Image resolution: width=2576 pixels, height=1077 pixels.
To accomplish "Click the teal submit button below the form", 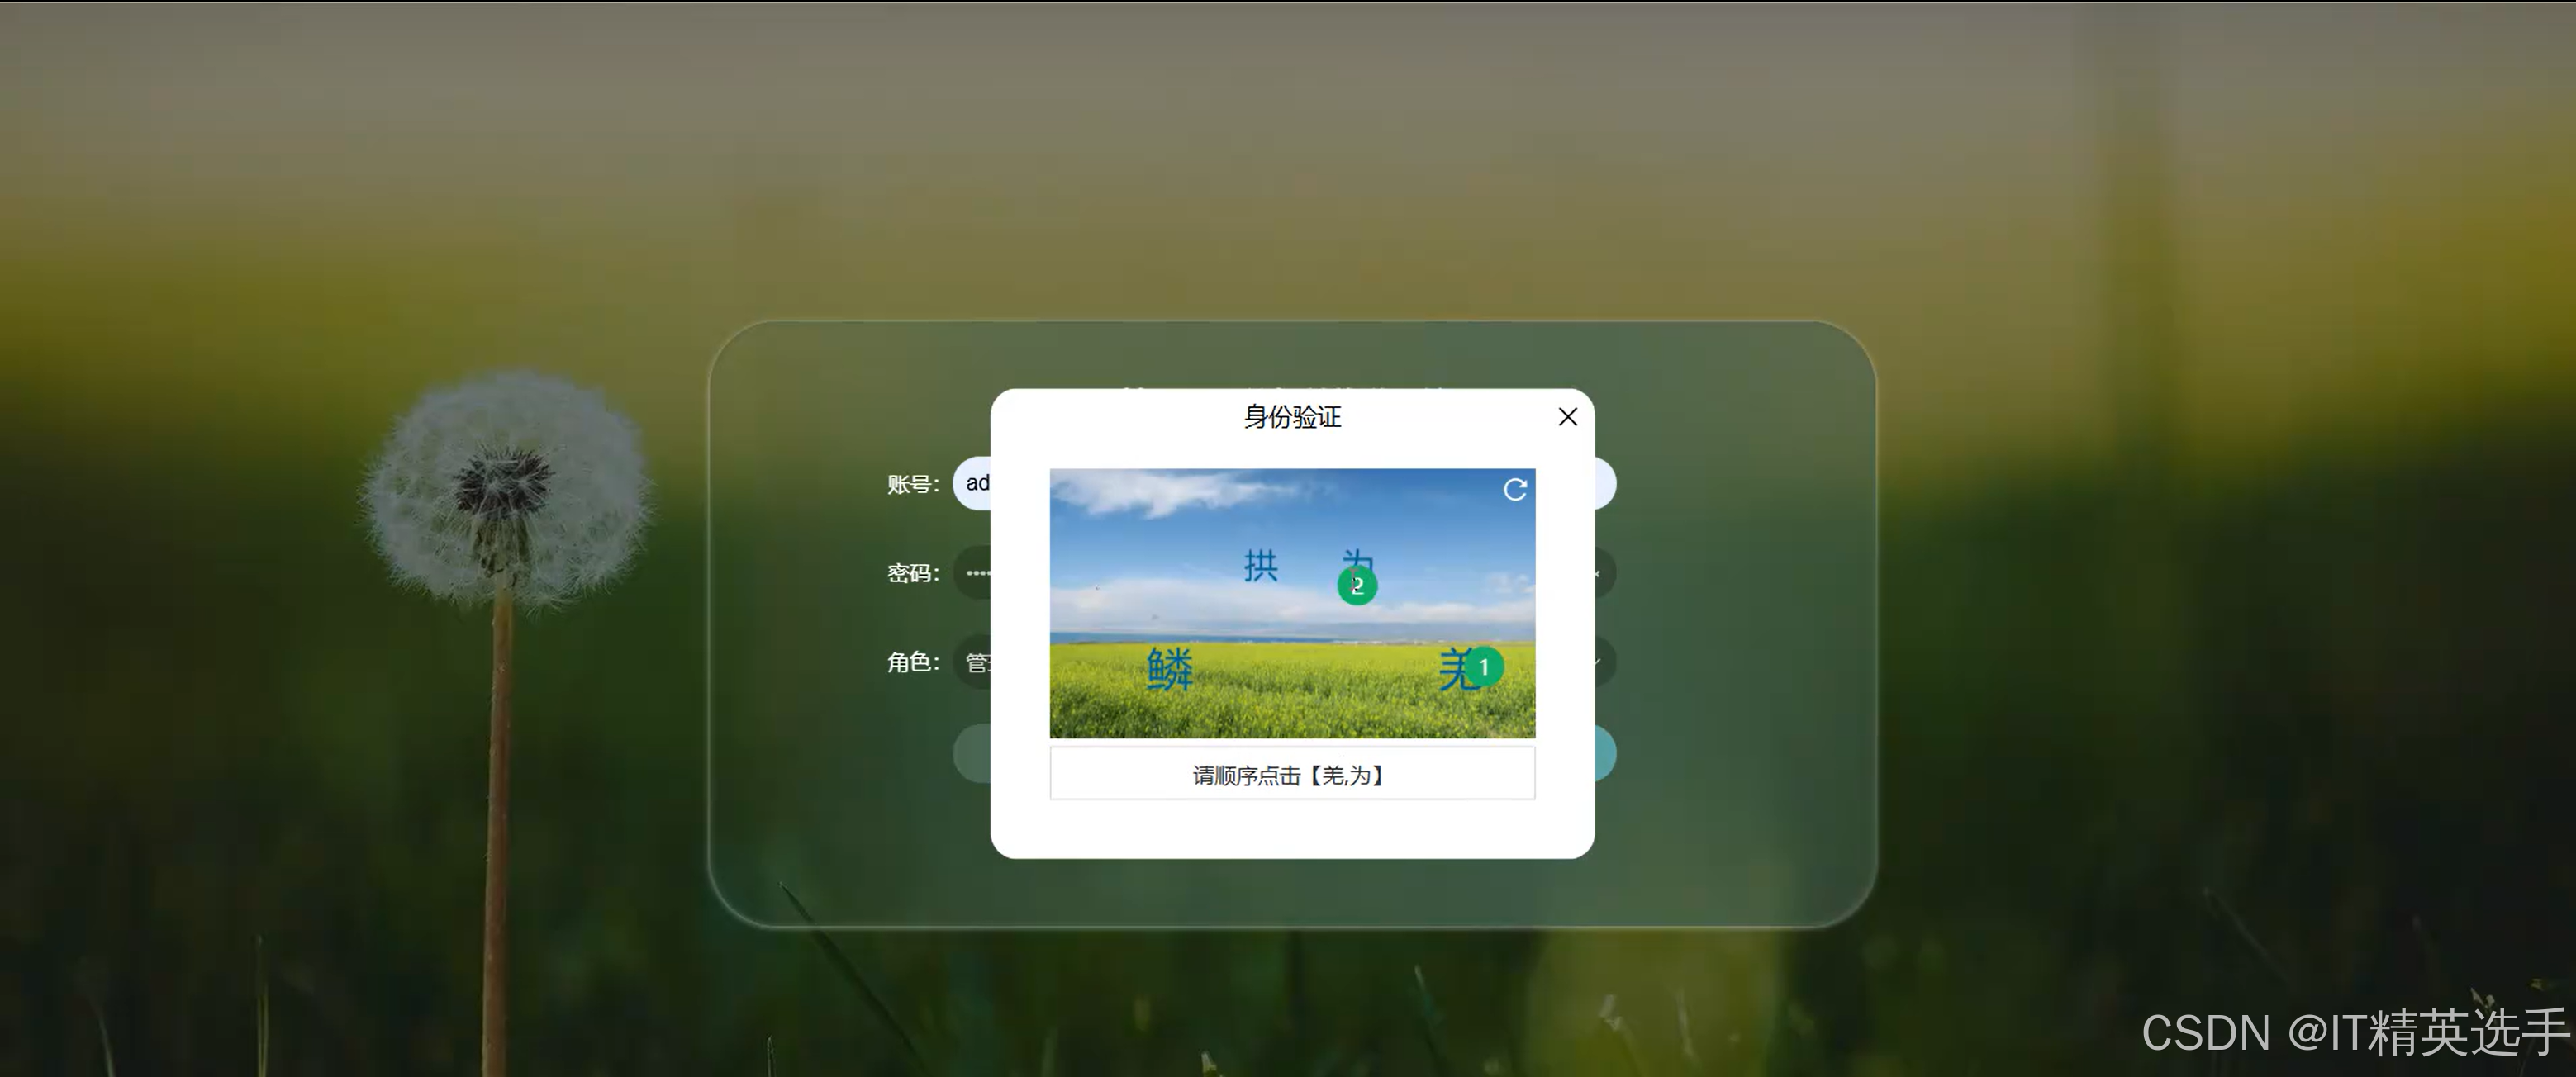I will (x=1603, y=753).
